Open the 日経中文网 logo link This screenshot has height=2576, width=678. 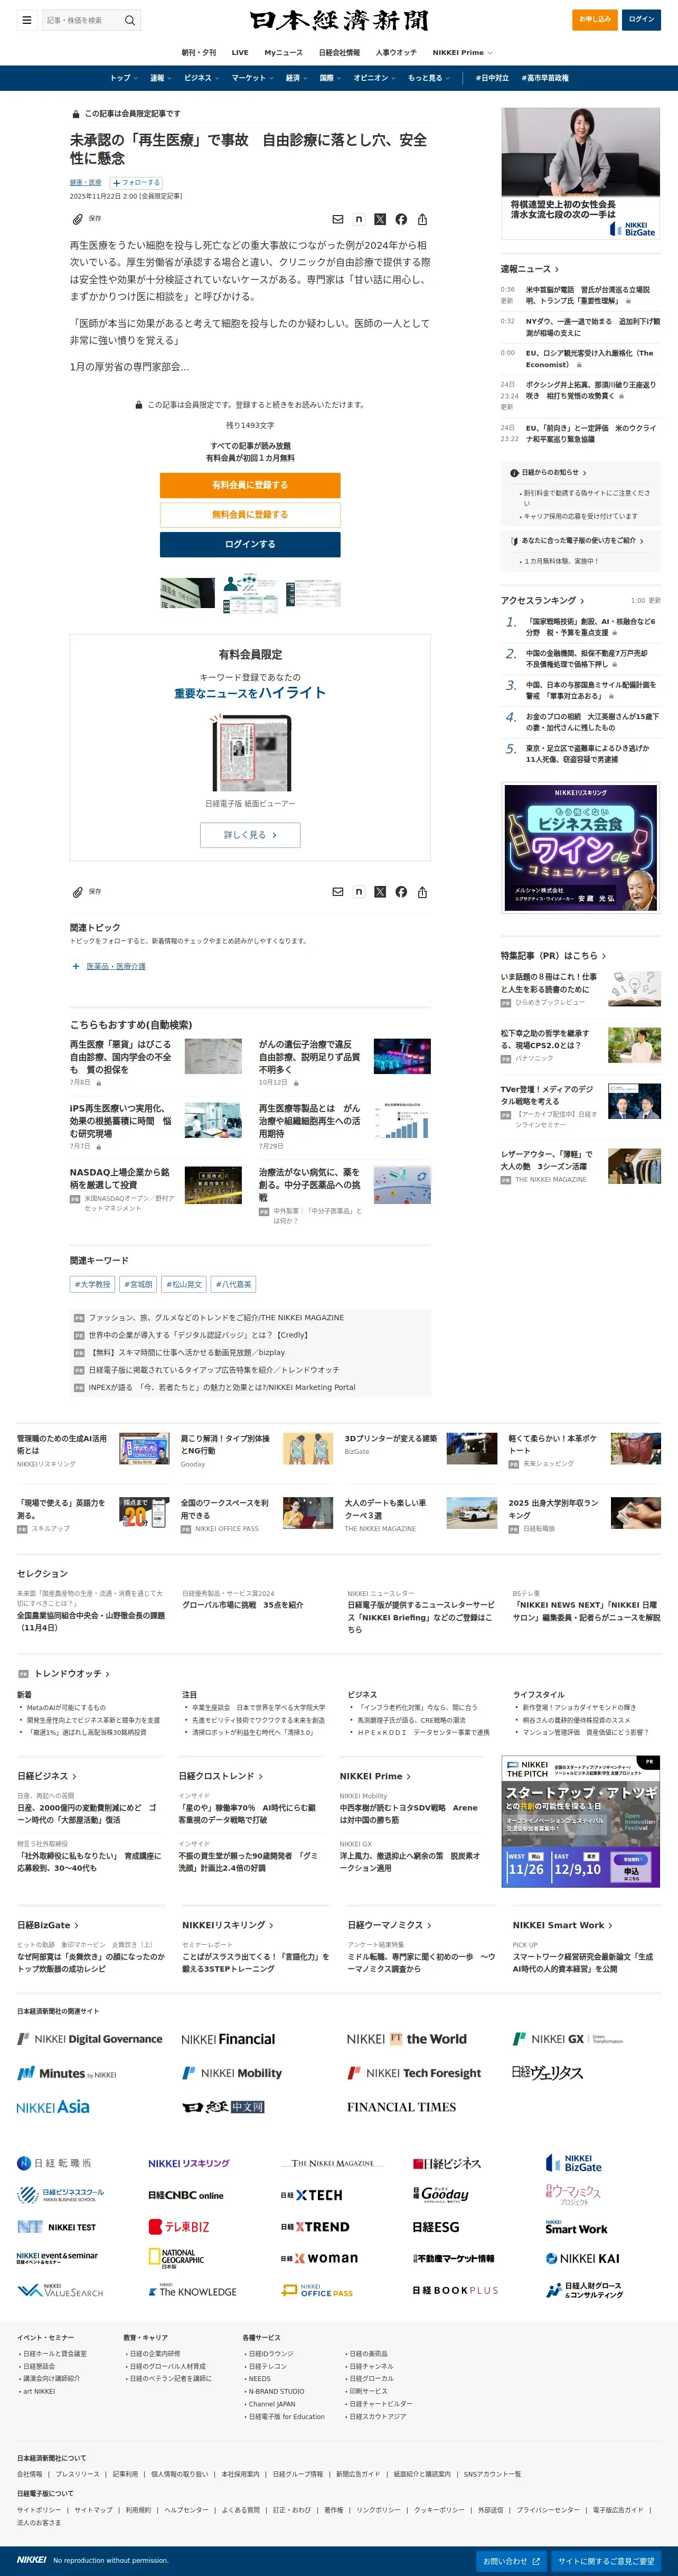tap(223, 2107)
